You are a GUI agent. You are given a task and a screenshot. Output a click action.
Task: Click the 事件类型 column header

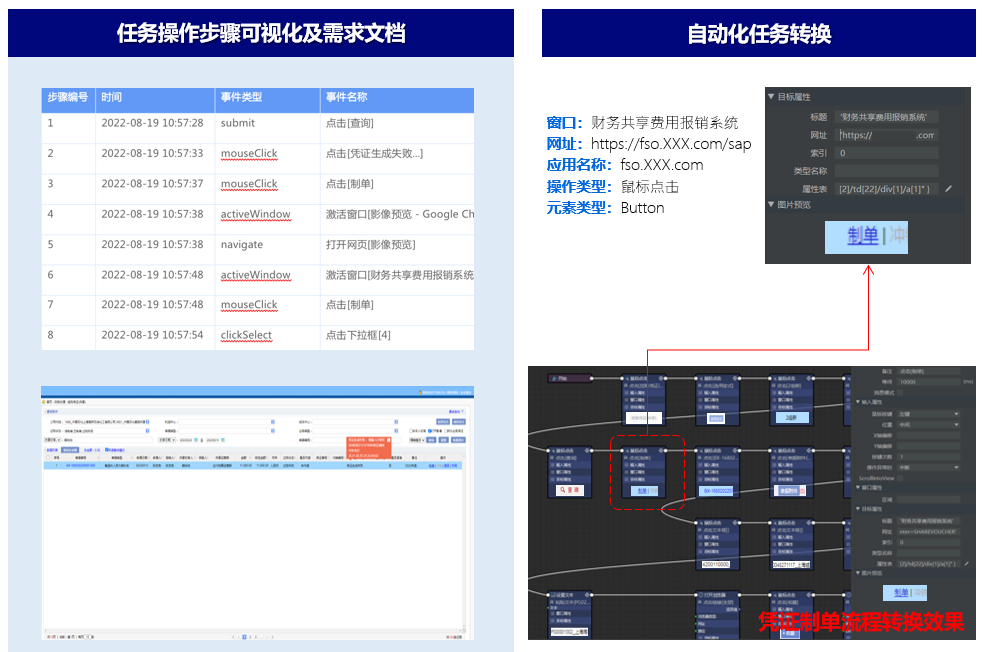242,98
